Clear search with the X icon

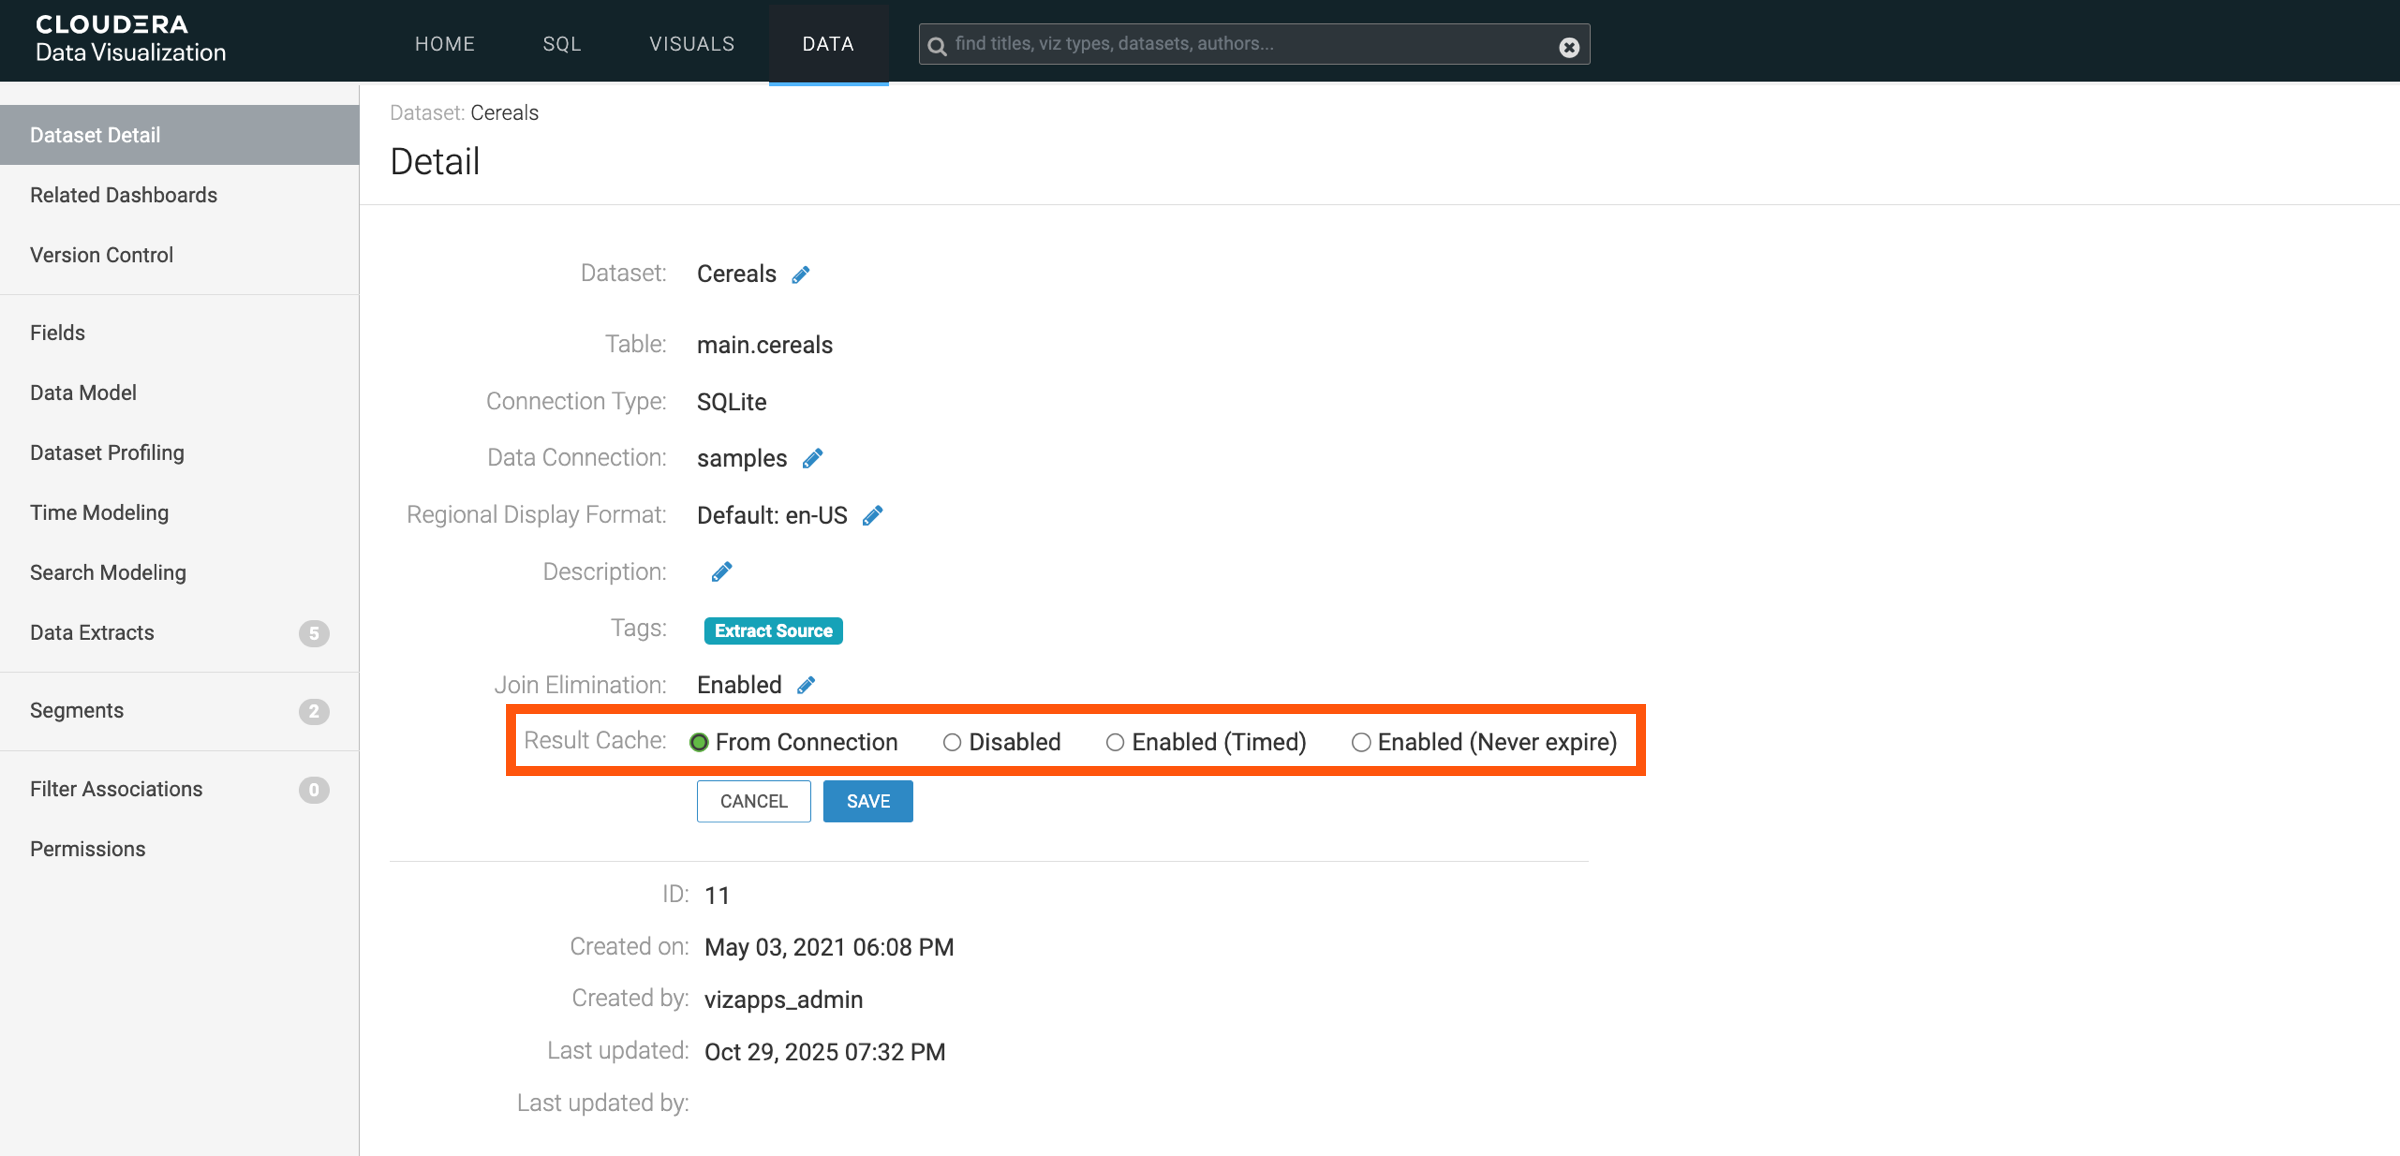pos(1569,47)
